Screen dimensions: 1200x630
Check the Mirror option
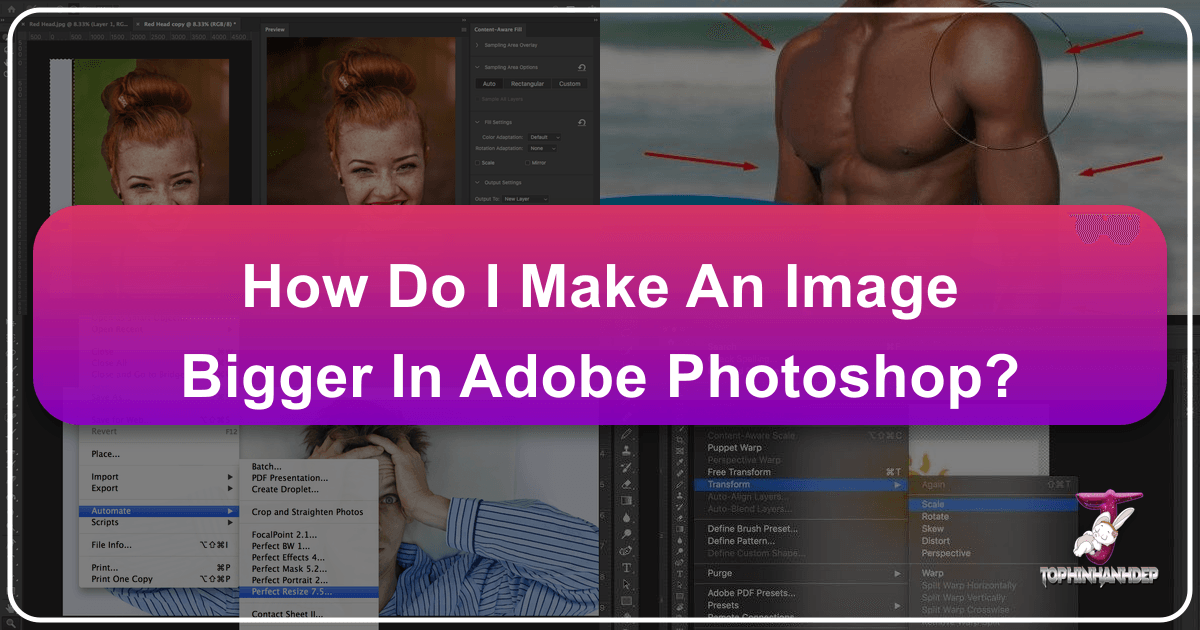[x=528, y=163]
